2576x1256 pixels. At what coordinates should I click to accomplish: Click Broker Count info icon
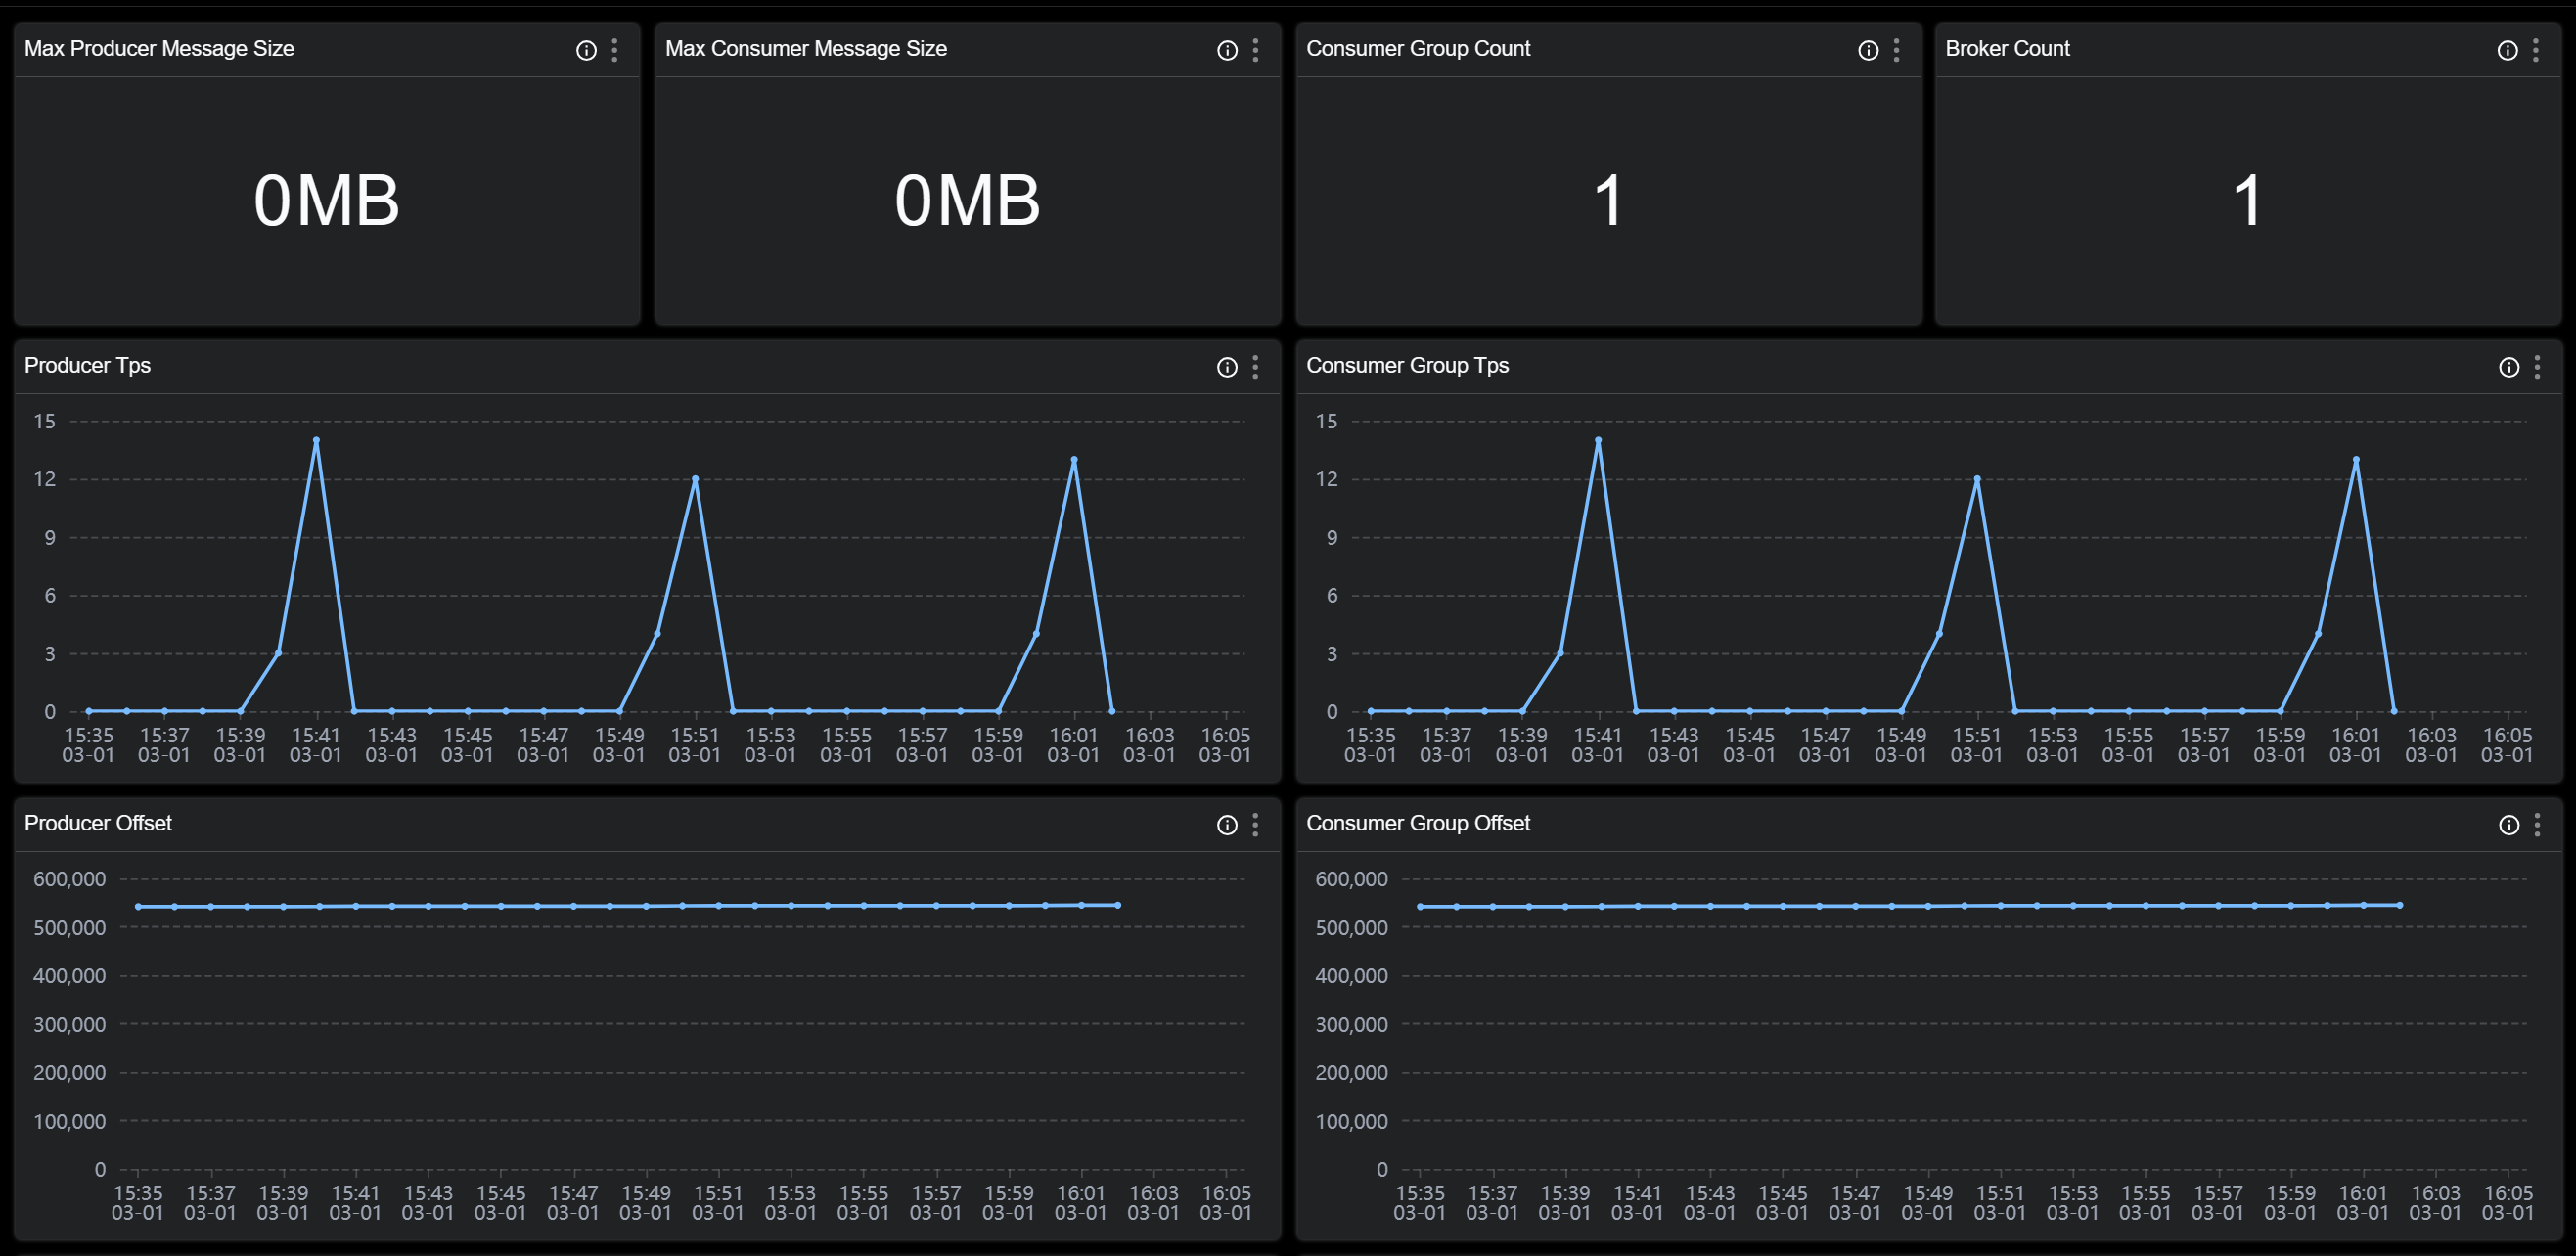pyautogui.click(x=2507, y=50)
